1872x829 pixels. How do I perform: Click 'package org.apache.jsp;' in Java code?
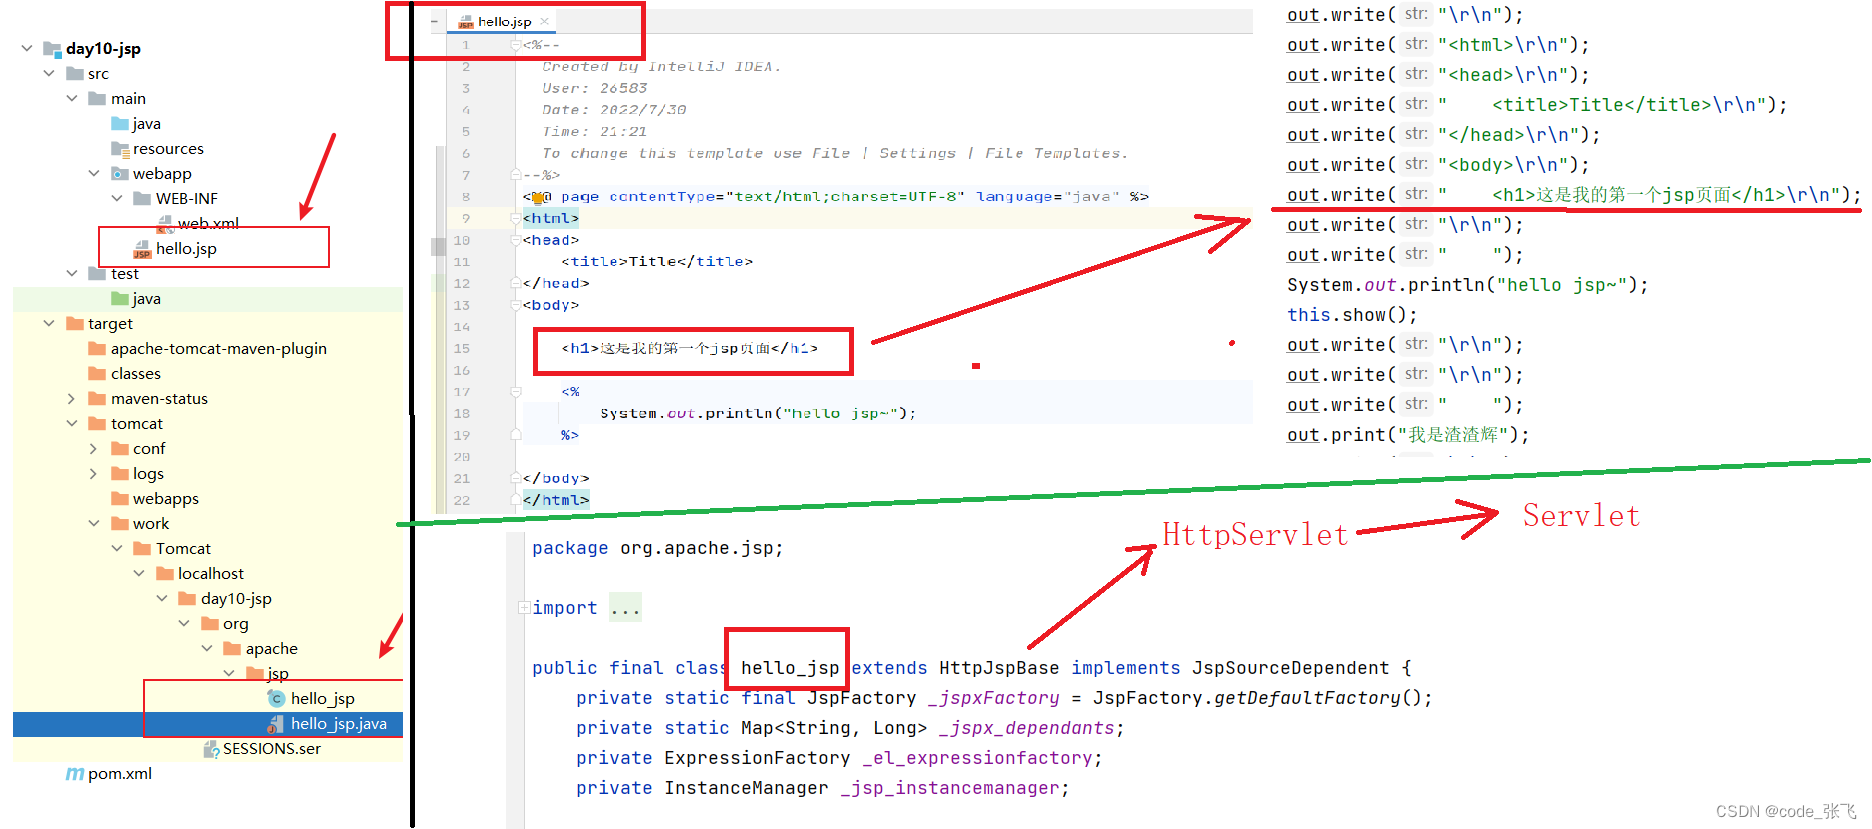657,548
